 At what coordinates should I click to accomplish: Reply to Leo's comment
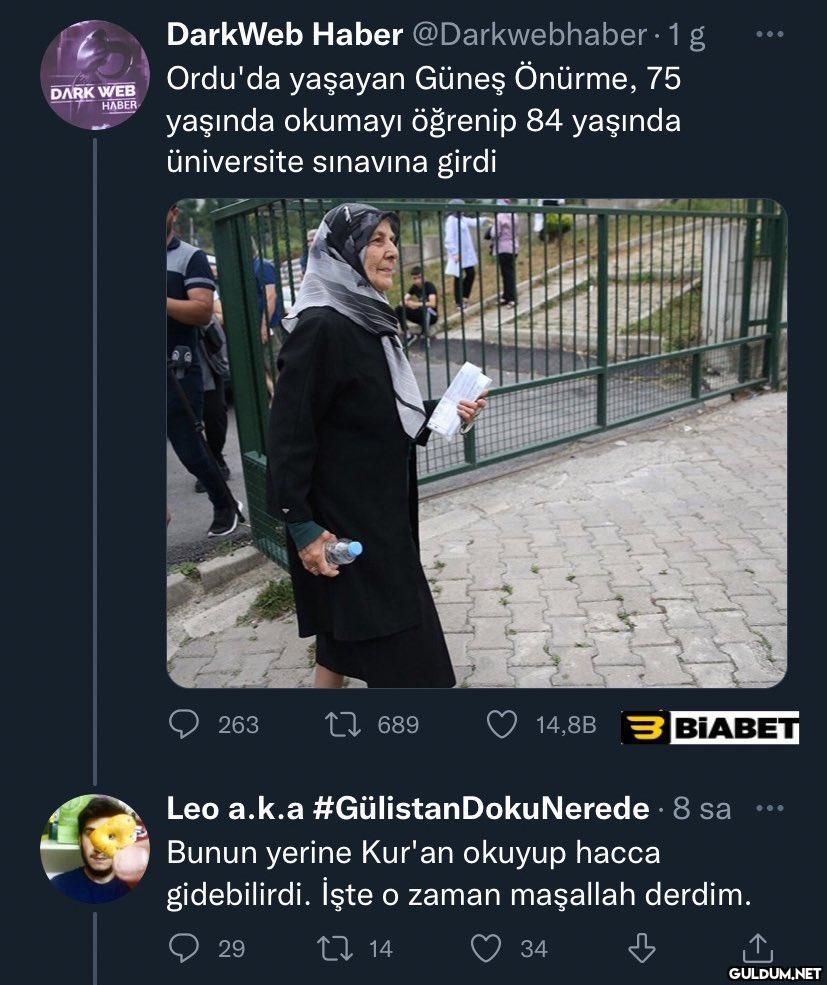(183, 948)
